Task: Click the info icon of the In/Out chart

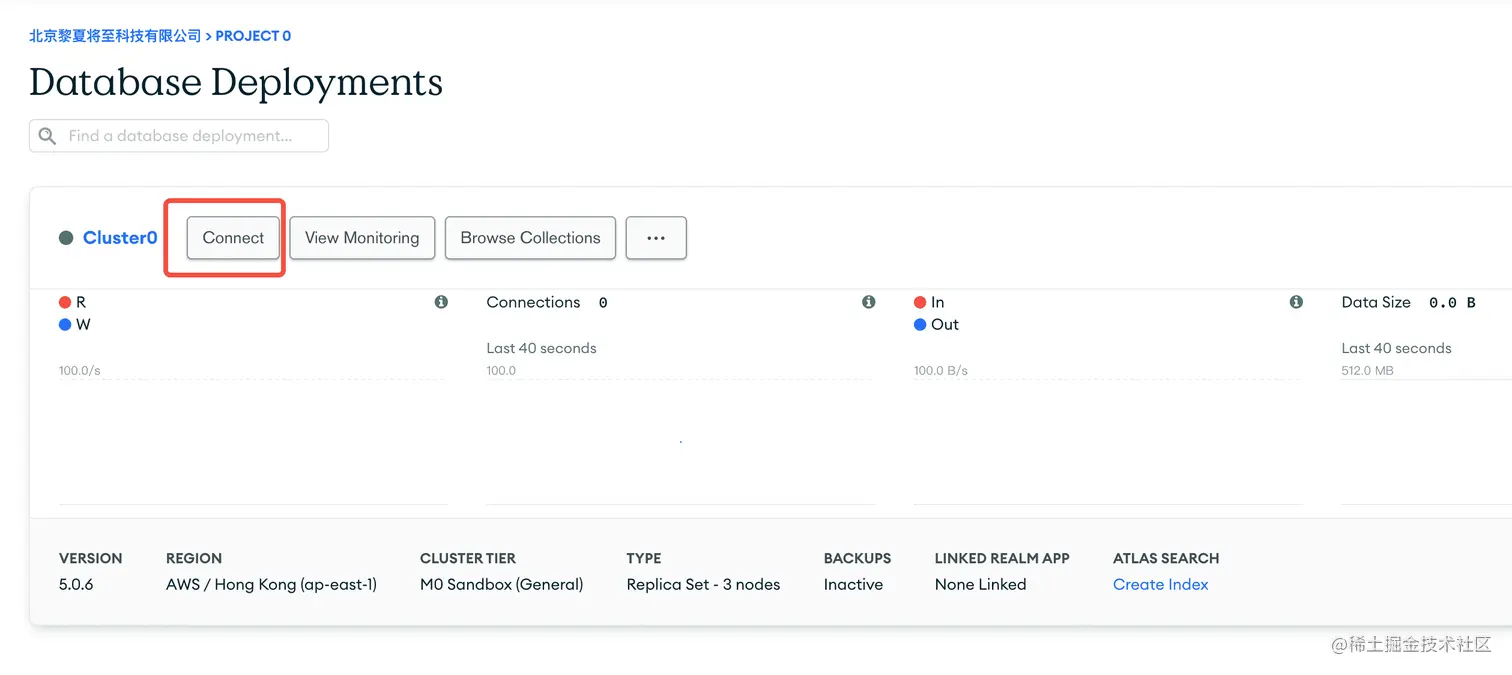Action: coord(1296,302)
